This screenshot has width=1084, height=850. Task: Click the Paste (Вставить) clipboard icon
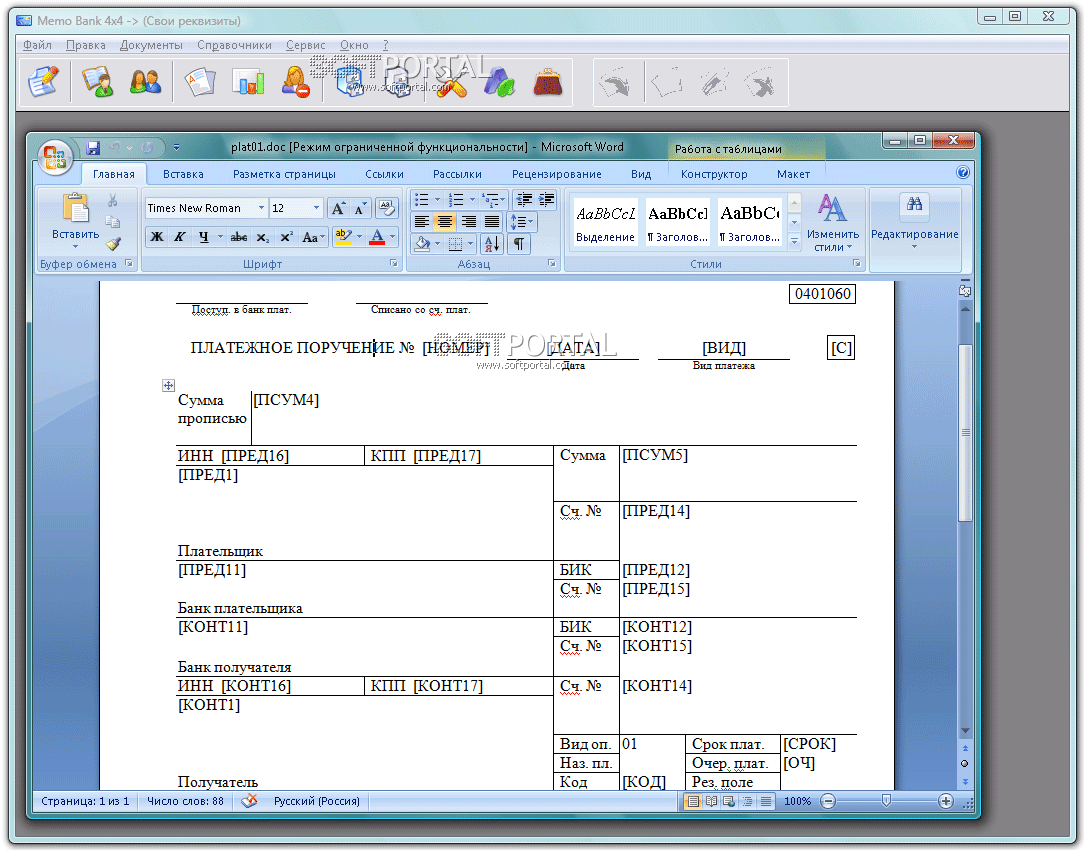(x=75, y=207)
